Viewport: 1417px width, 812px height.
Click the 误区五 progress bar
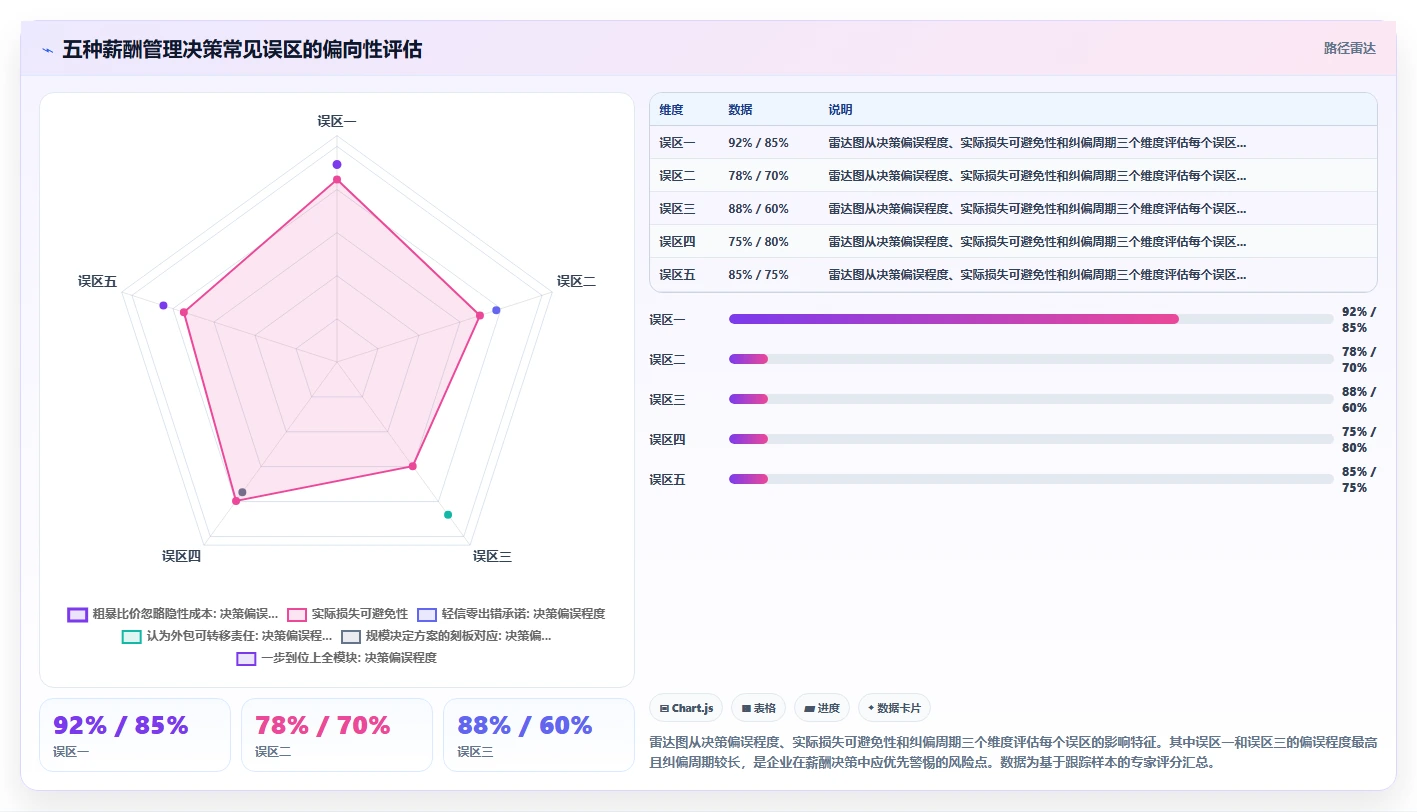[x=1031, y=479]
